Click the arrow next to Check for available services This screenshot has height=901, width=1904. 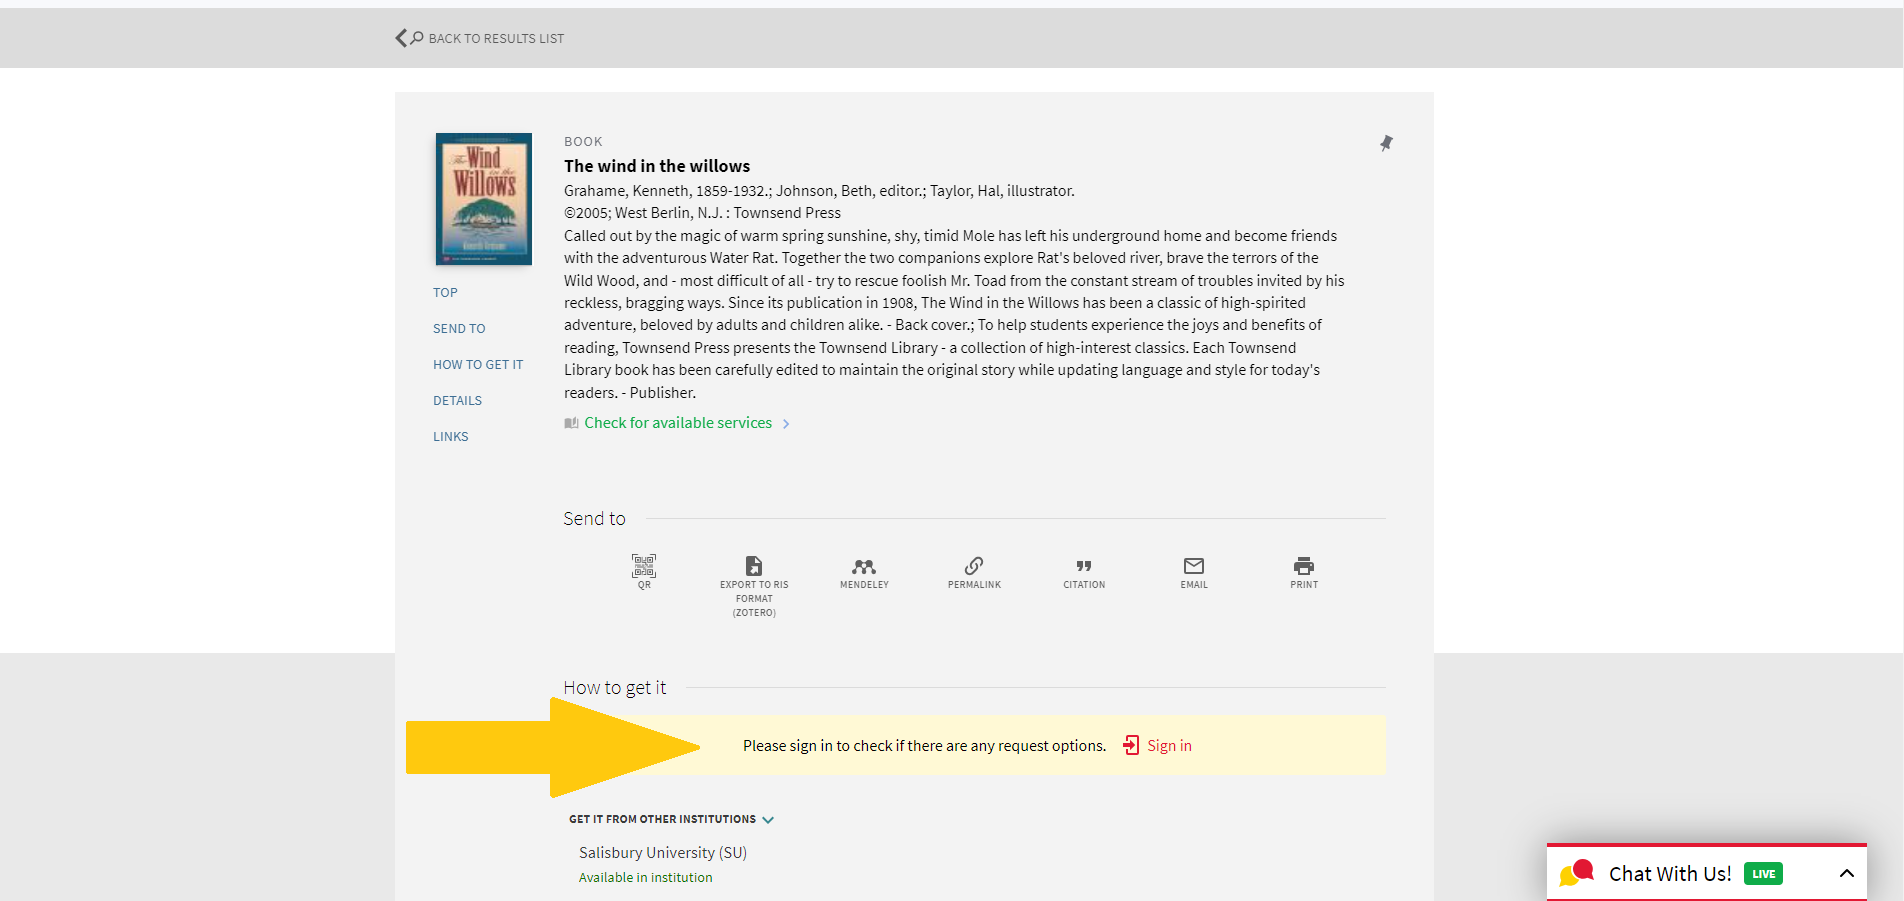(x=786, y=424)
